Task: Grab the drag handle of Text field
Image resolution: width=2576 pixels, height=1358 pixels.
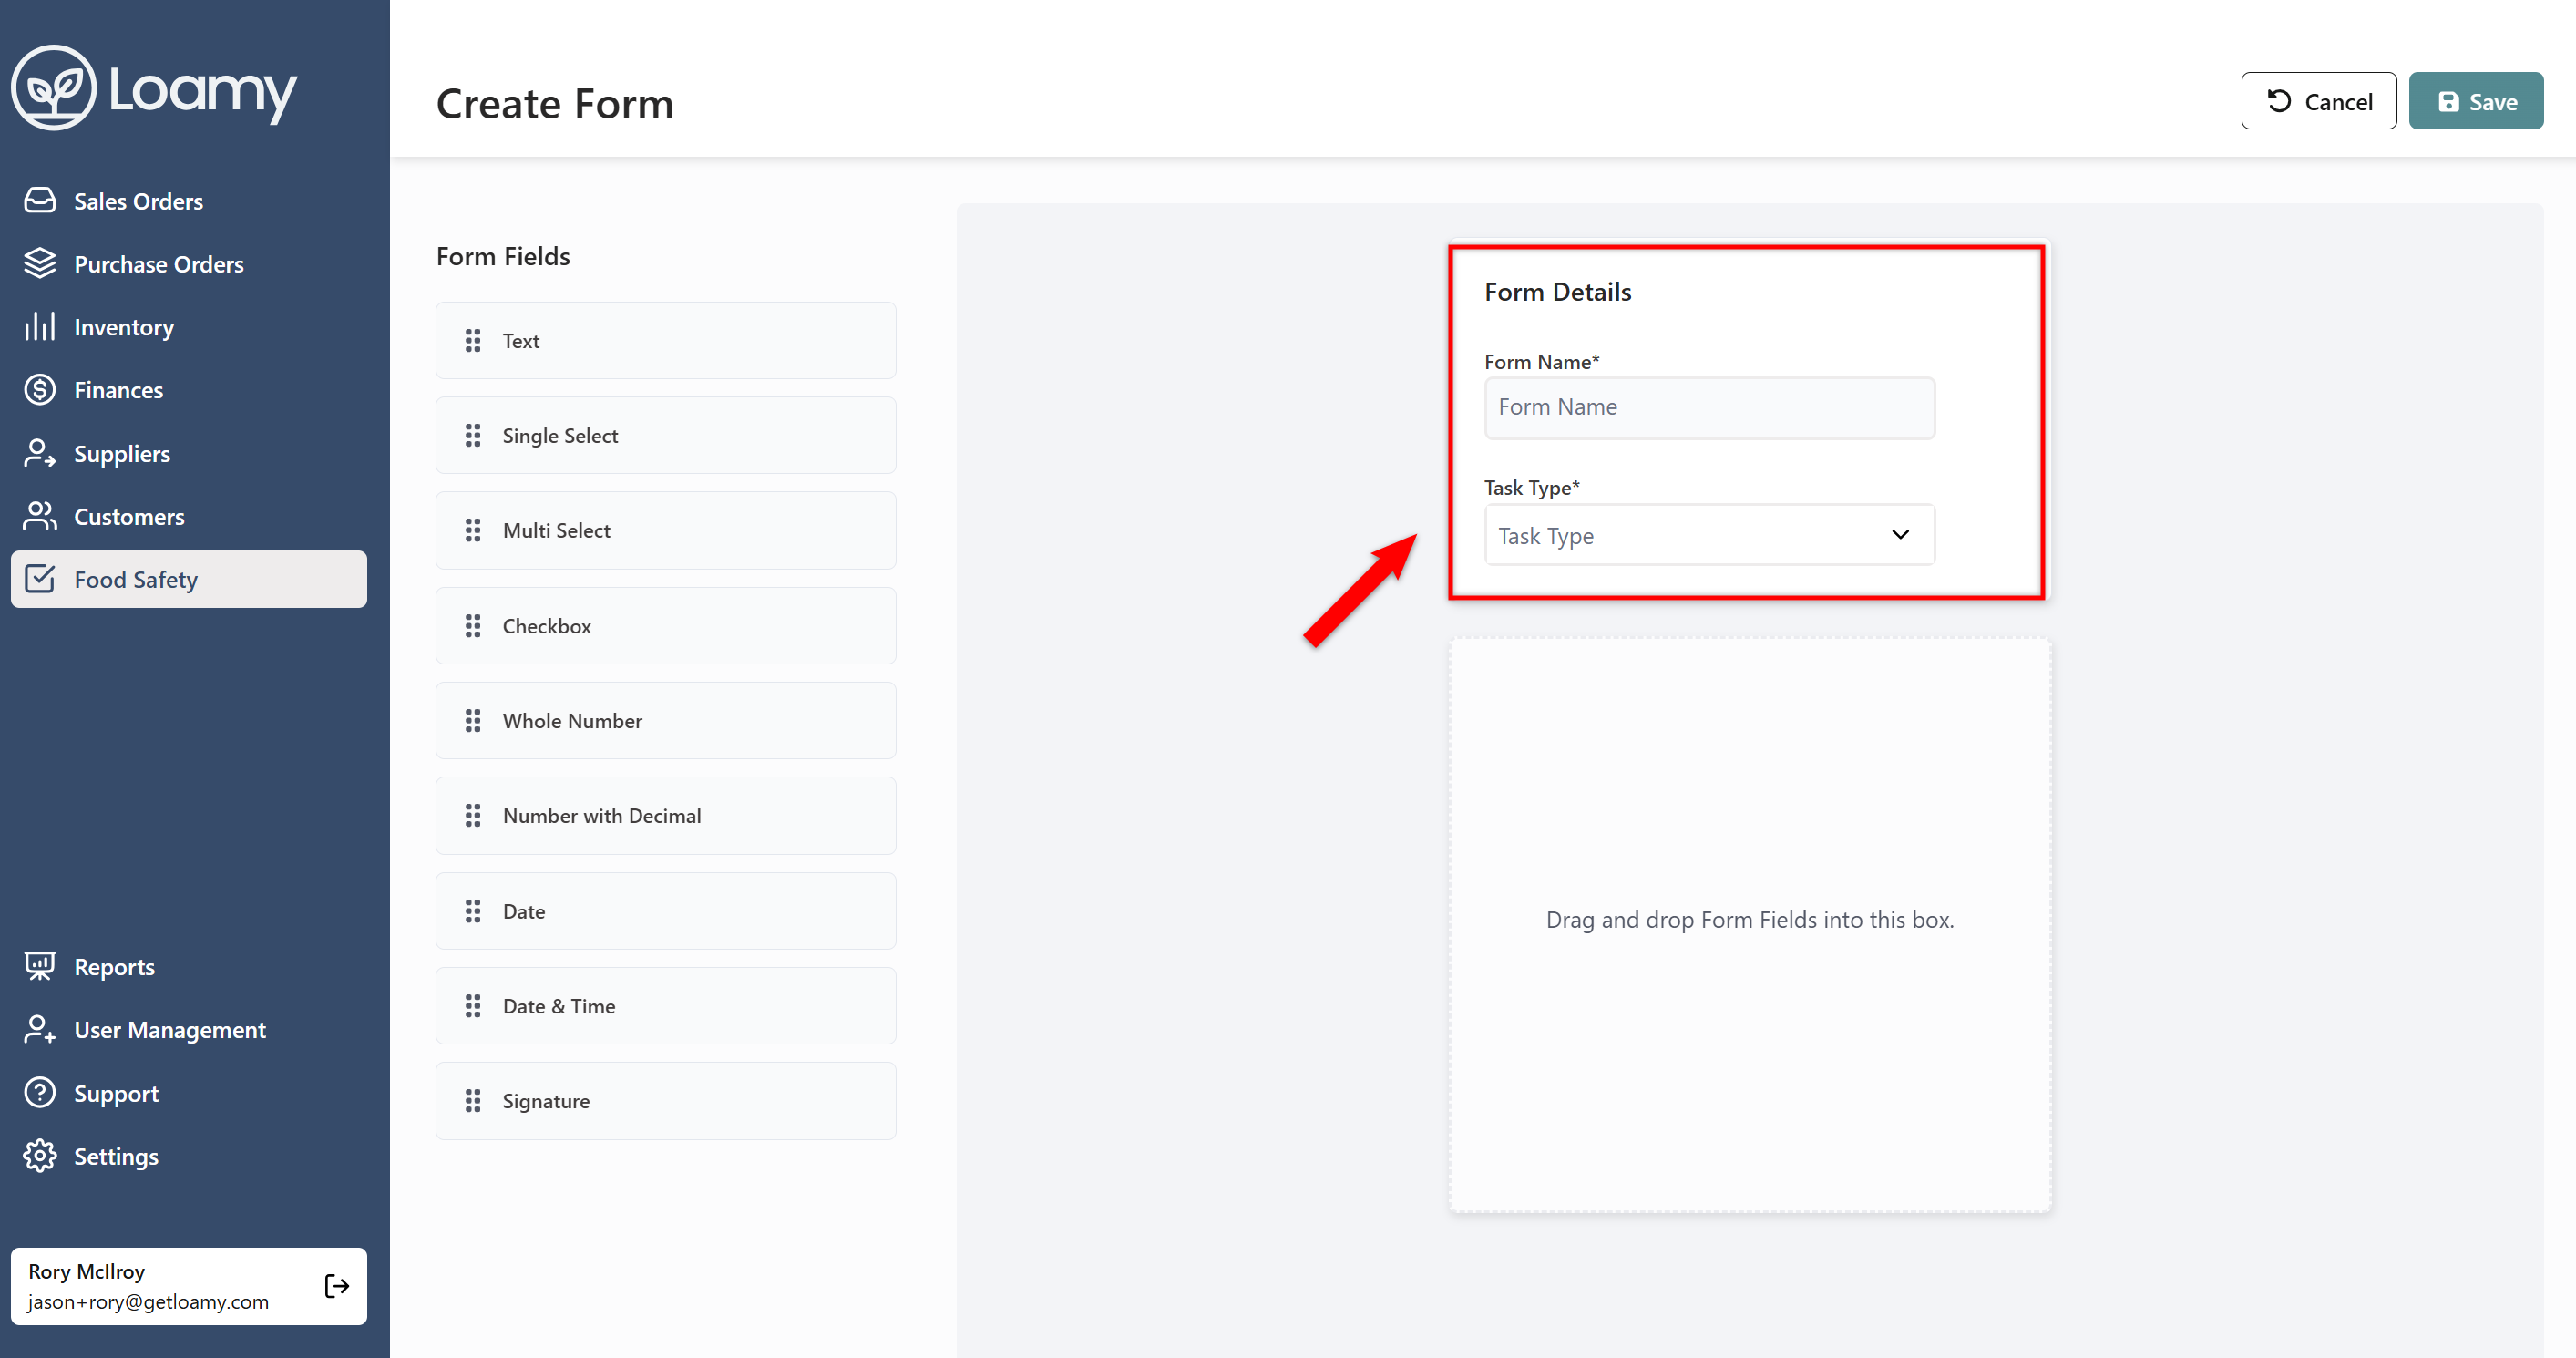Action: pos(473,341)
